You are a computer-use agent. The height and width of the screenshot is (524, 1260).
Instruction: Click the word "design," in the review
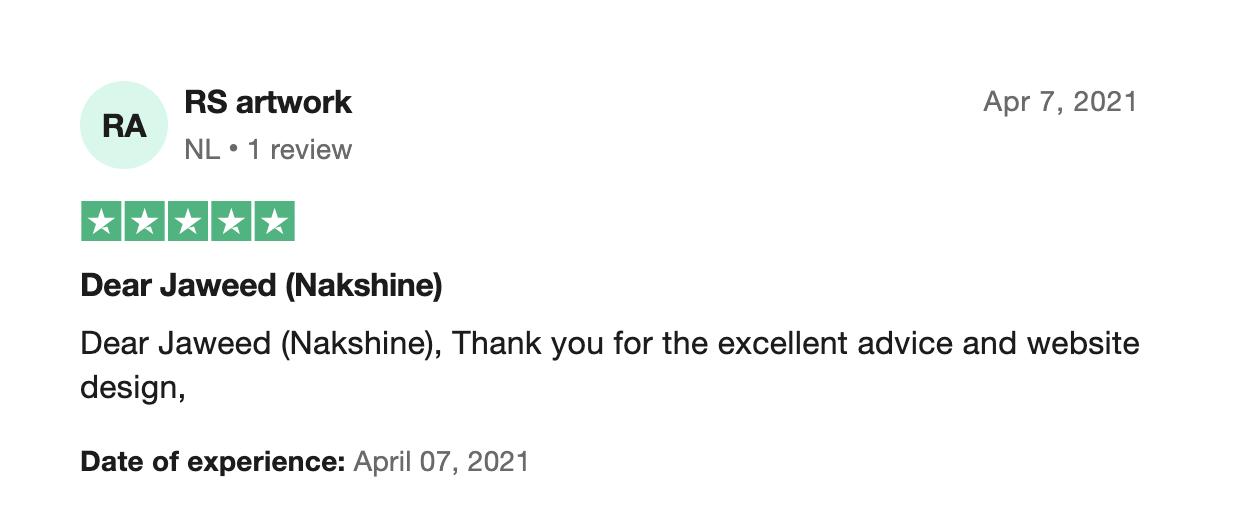pyautogui.click(x=134, y=387)
